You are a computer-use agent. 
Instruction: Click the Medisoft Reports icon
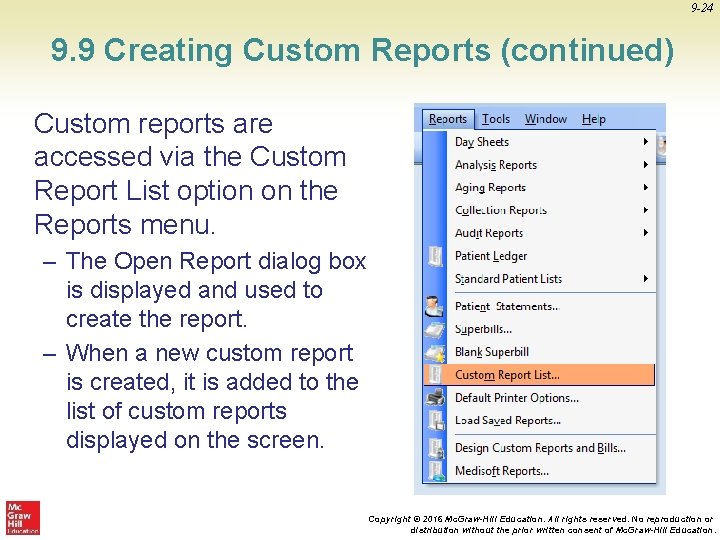coord(435,471)
